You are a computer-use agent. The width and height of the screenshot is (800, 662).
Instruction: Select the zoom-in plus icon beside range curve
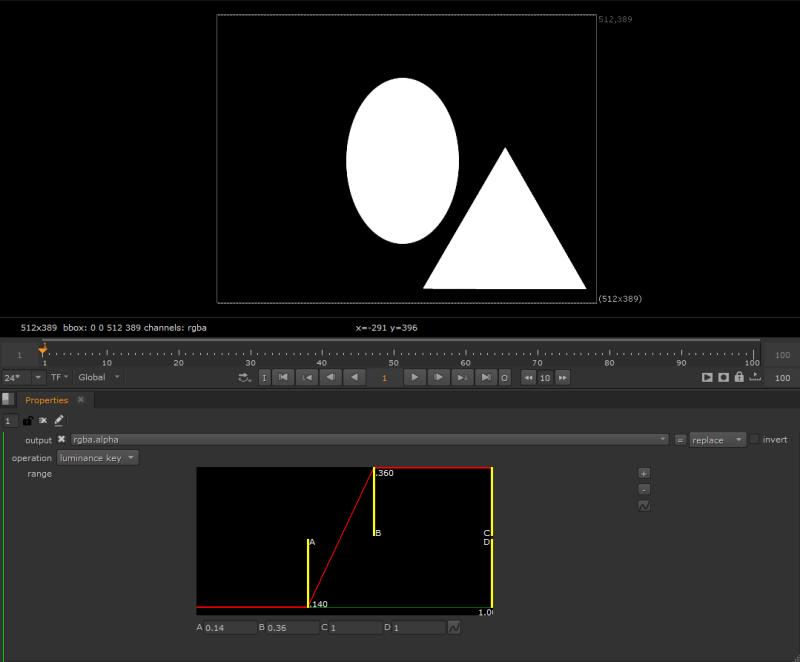coord(644,473)
